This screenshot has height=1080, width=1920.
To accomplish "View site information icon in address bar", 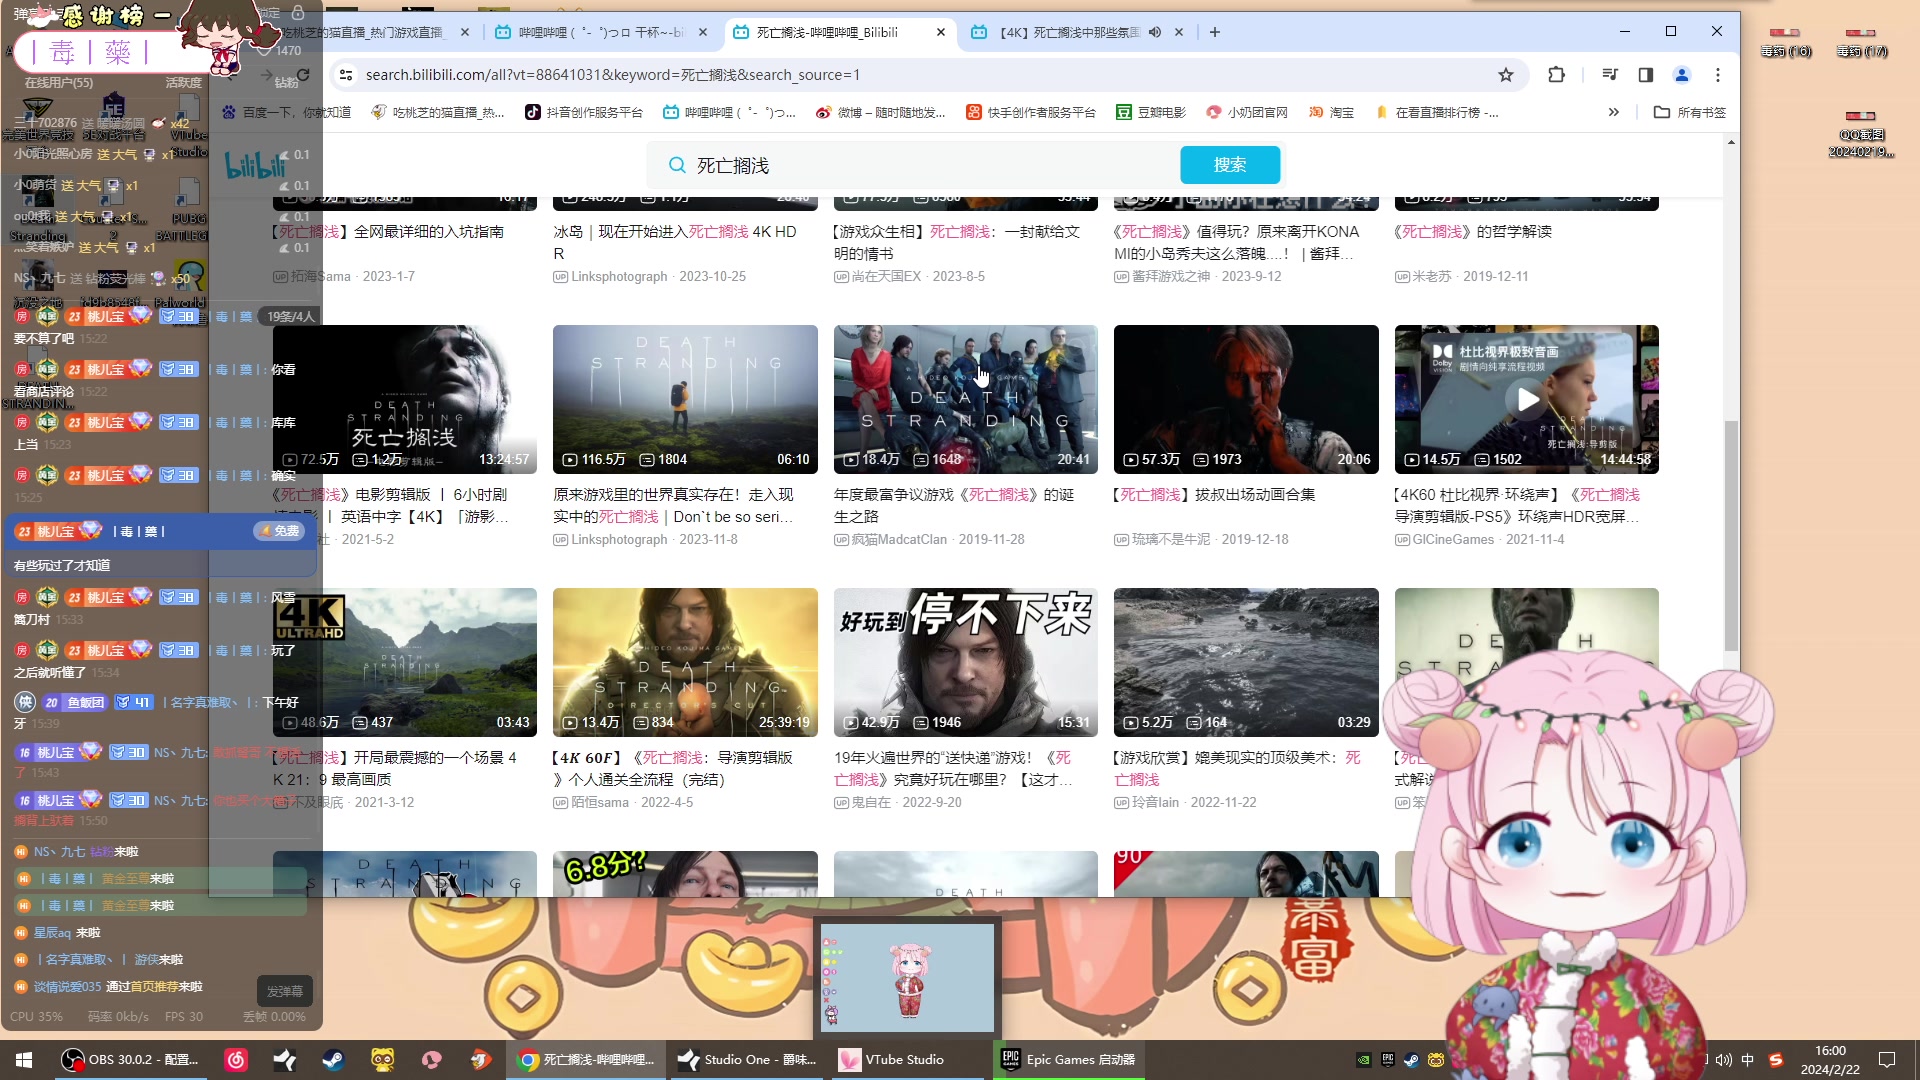I will [x=345, y=75].
